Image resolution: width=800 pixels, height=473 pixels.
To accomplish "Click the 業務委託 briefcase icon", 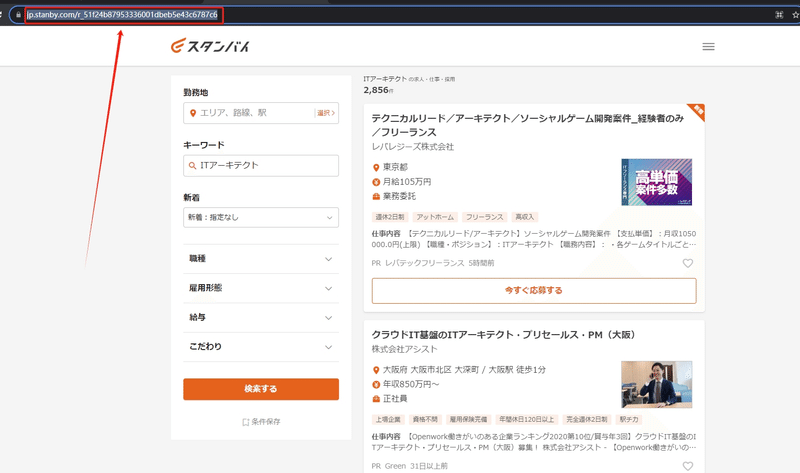I will (x=376, y=196).
